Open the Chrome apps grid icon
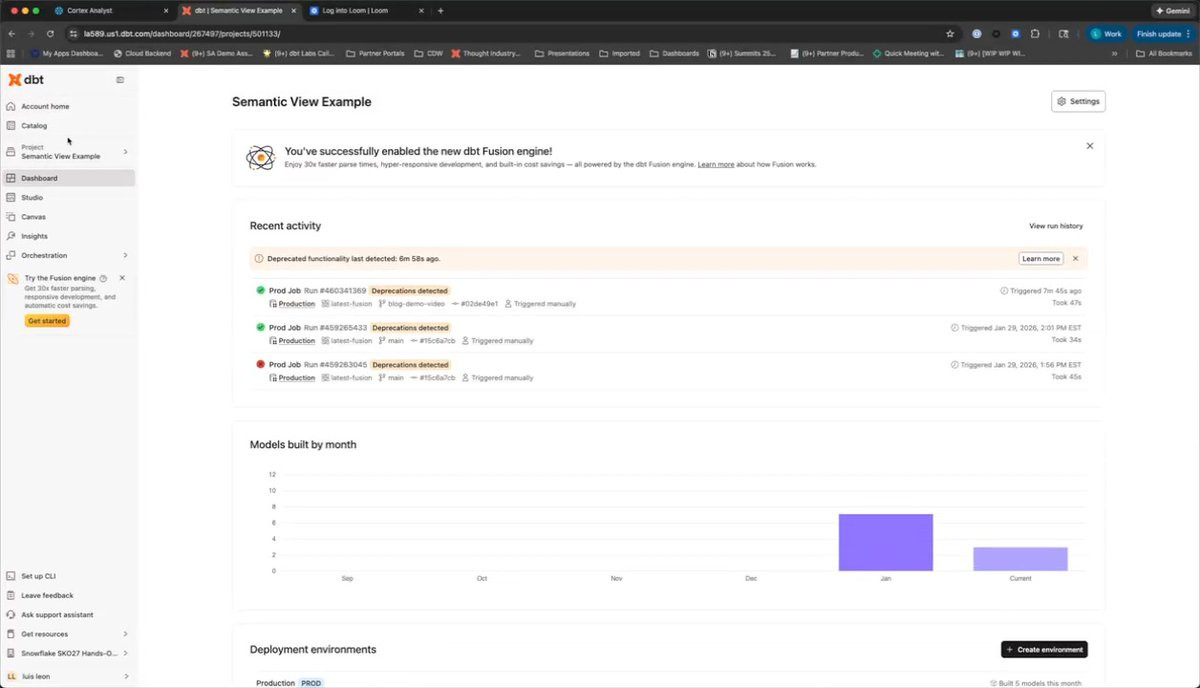This screenshot has height=688, width=1200. pos(11,53)
